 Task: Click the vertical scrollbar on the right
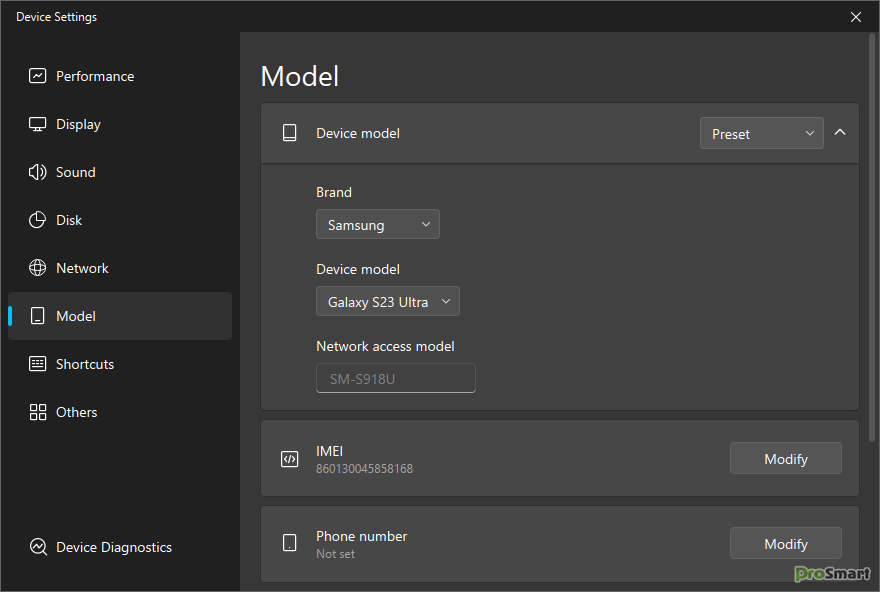click(x=872, y=240)
